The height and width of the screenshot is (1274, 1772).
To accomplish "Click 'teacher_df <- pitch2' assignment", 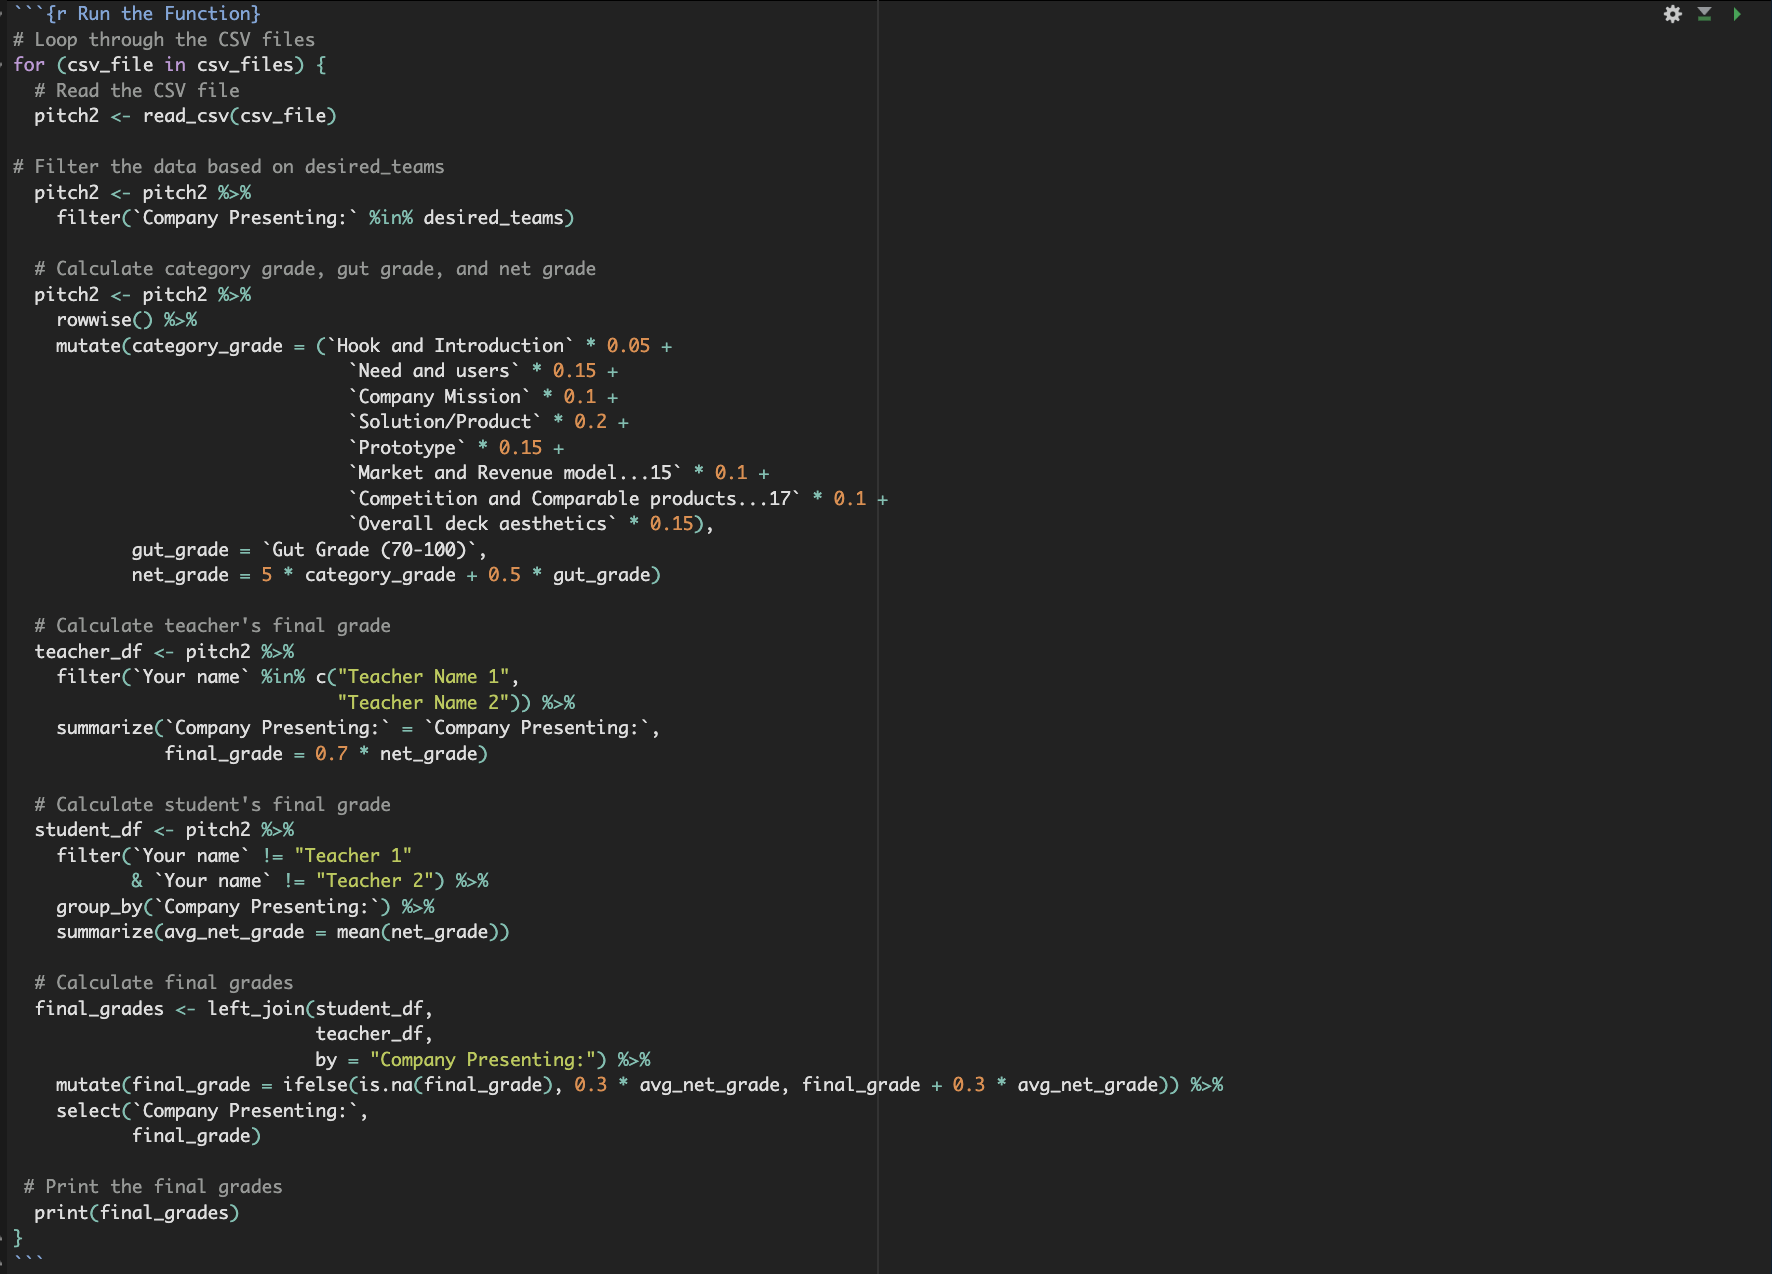I will [x=142, y=651].
